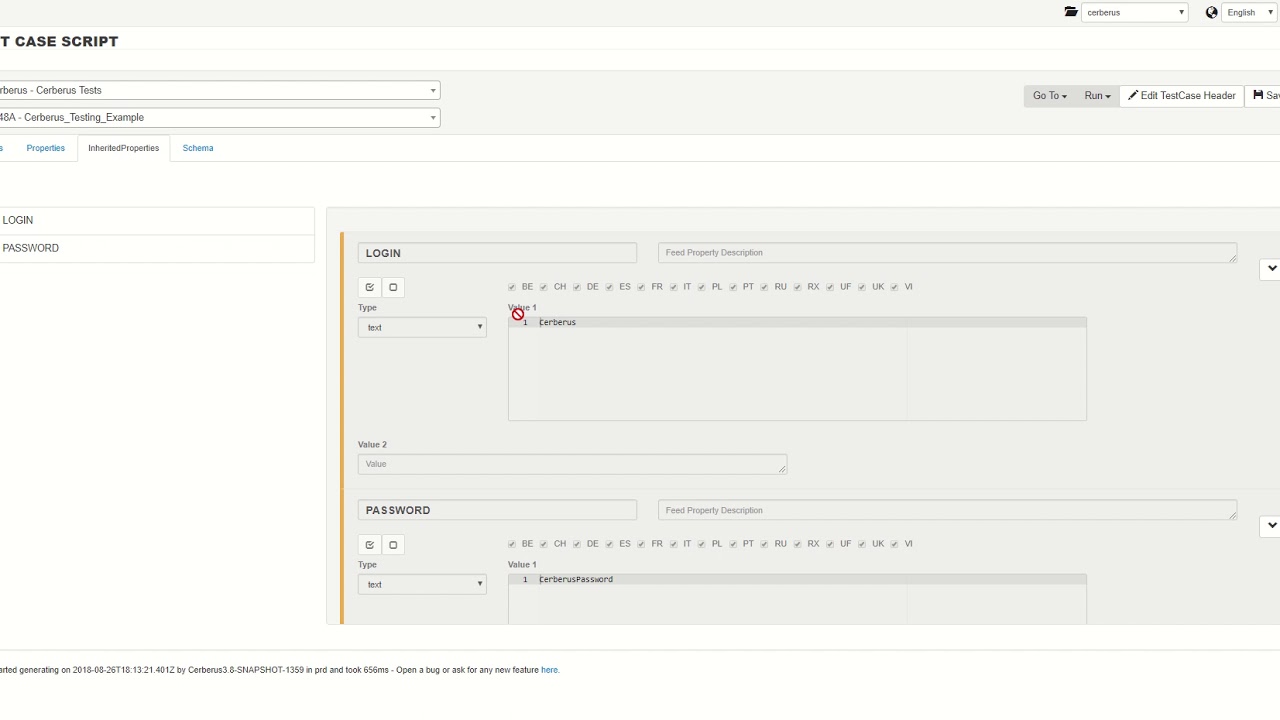The height and width of the screenshot is (720, 1280).
Task: Click the unselect-all countries icon under LOGIN
Action: 393,287
